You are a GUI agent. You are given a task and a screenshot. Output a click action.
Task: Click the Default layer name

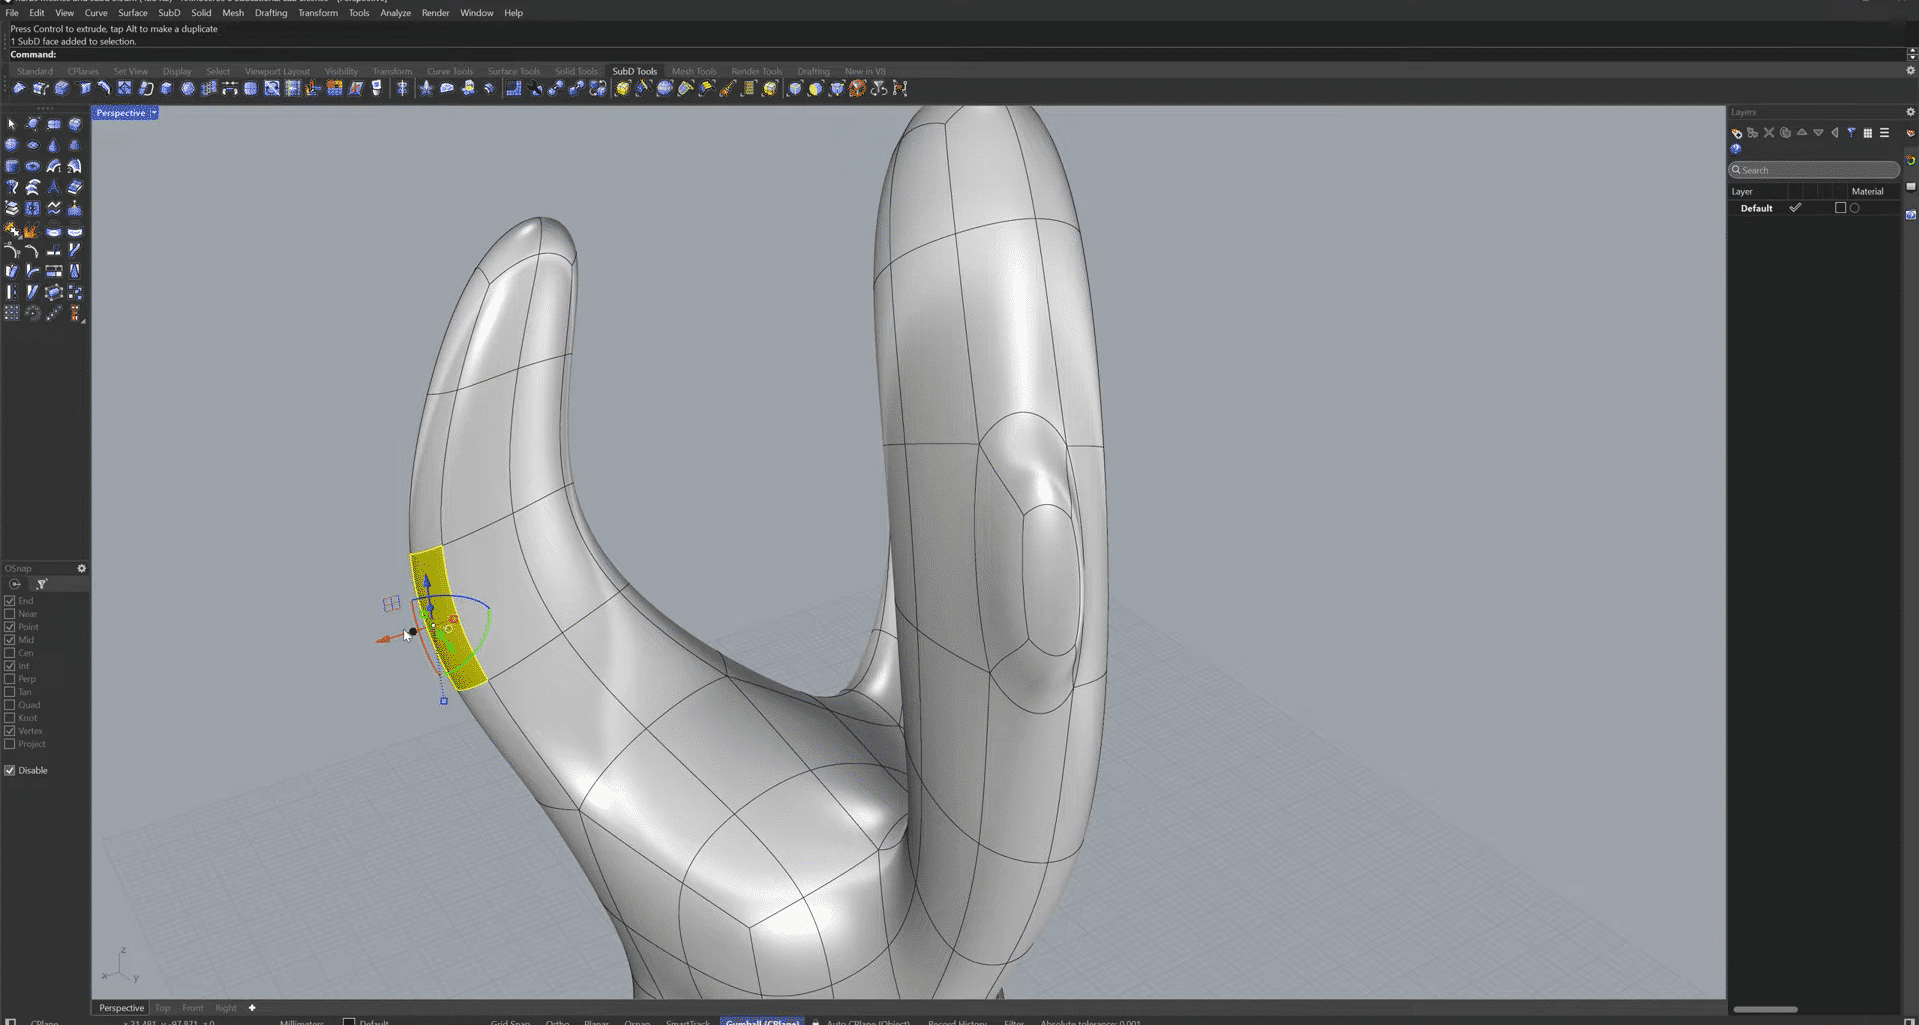click(x=1756, y=208)
